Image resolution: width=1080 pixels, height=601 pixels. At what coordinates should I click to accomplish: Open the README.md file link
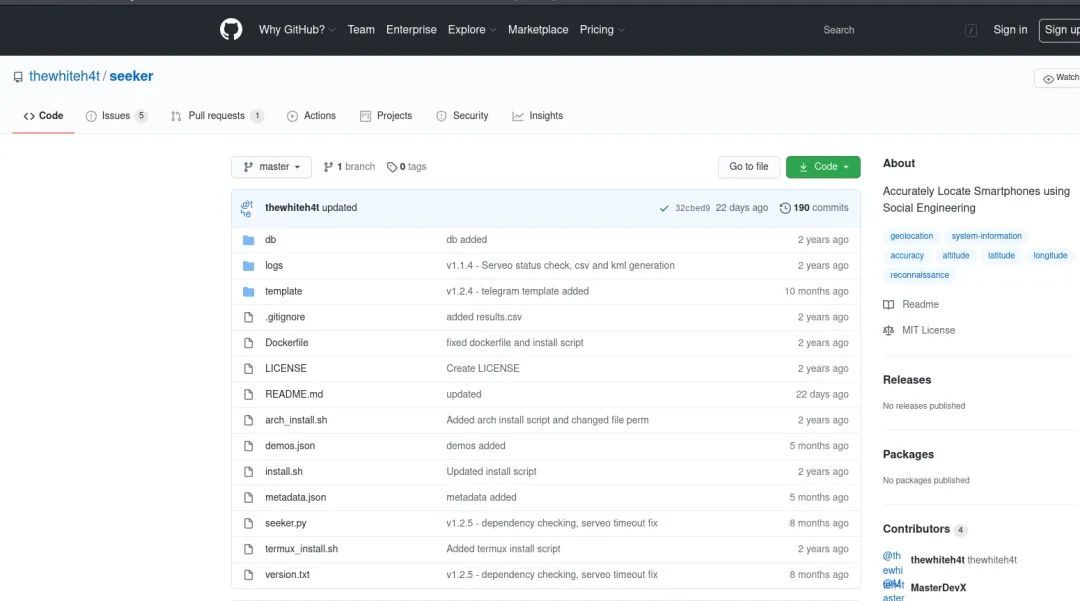pyautogui.click(x=294, y=394)
